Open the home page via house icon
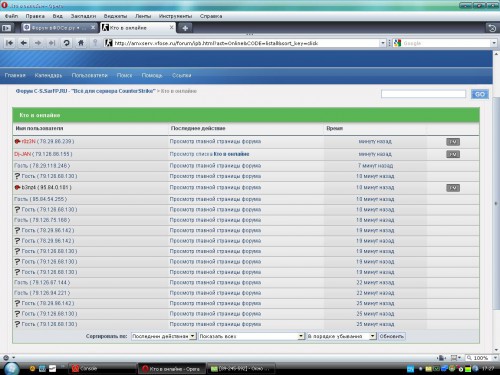 (x=81, y=43)
